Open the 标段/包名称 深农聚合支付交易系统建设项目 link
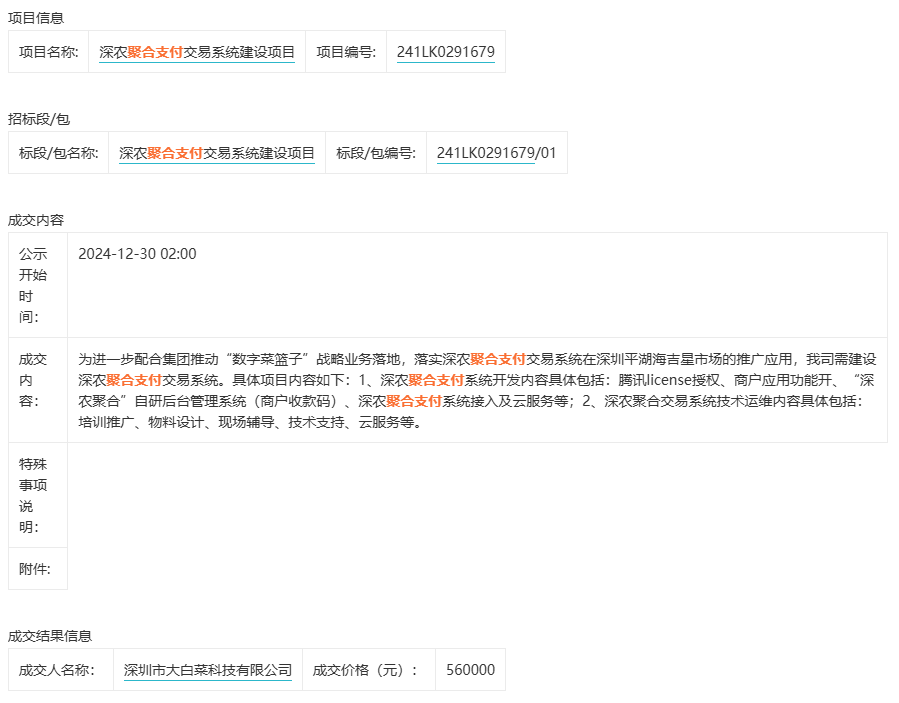This screenshot has height=703, width=899. pyautogui.click(x=217, y=153)
